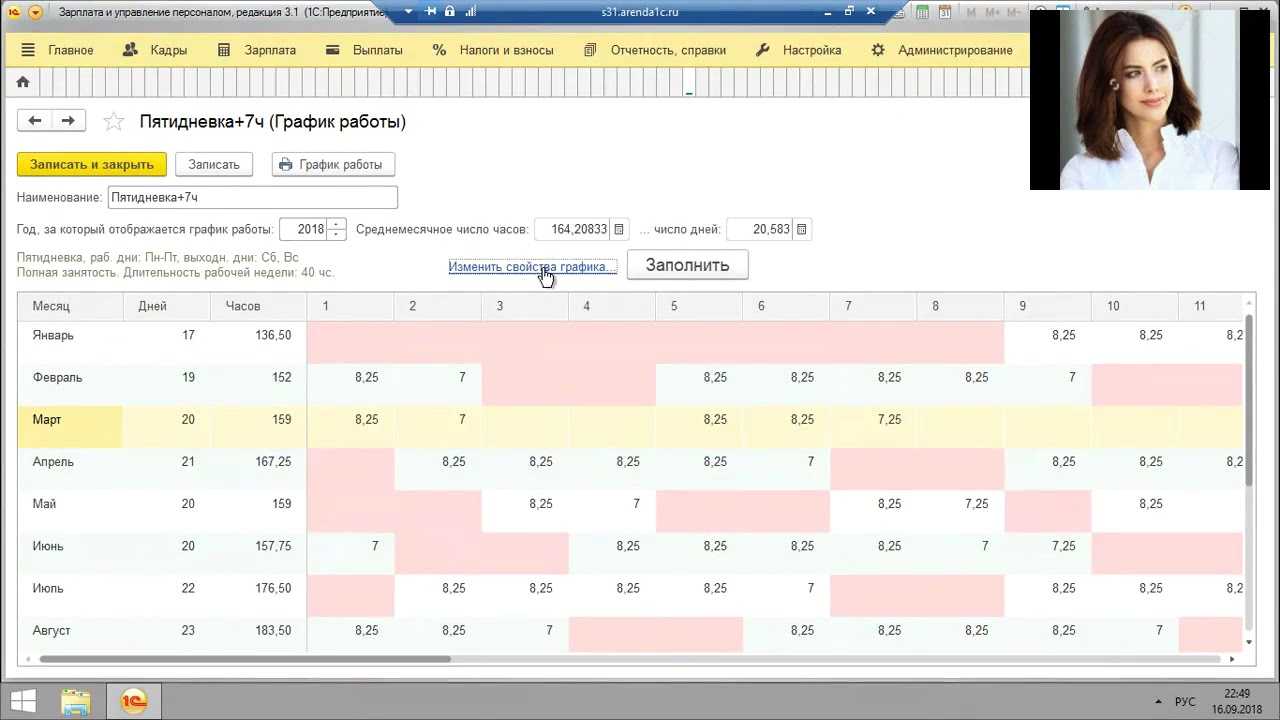Go to the home page icon

pos(23,82)
